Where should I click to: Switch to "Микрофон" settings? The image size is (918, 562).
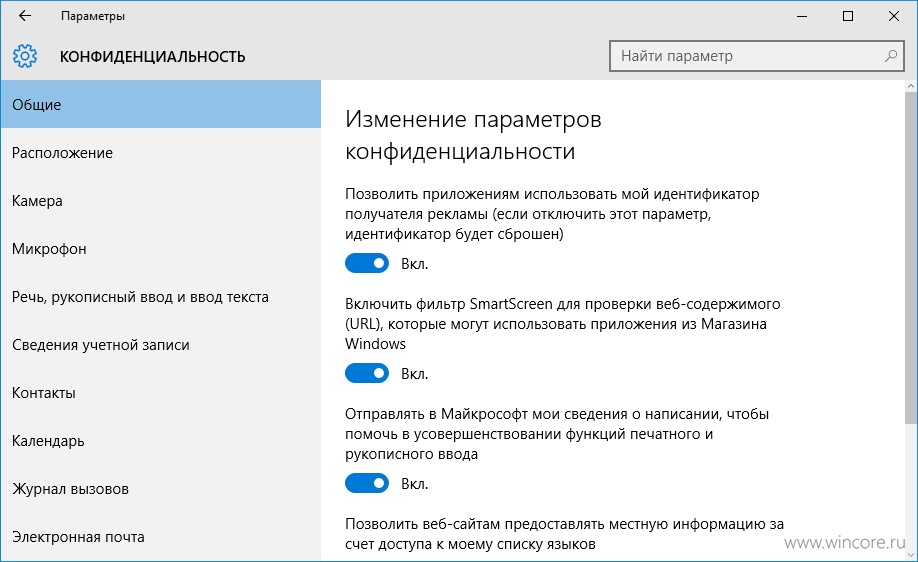[160, 249]
